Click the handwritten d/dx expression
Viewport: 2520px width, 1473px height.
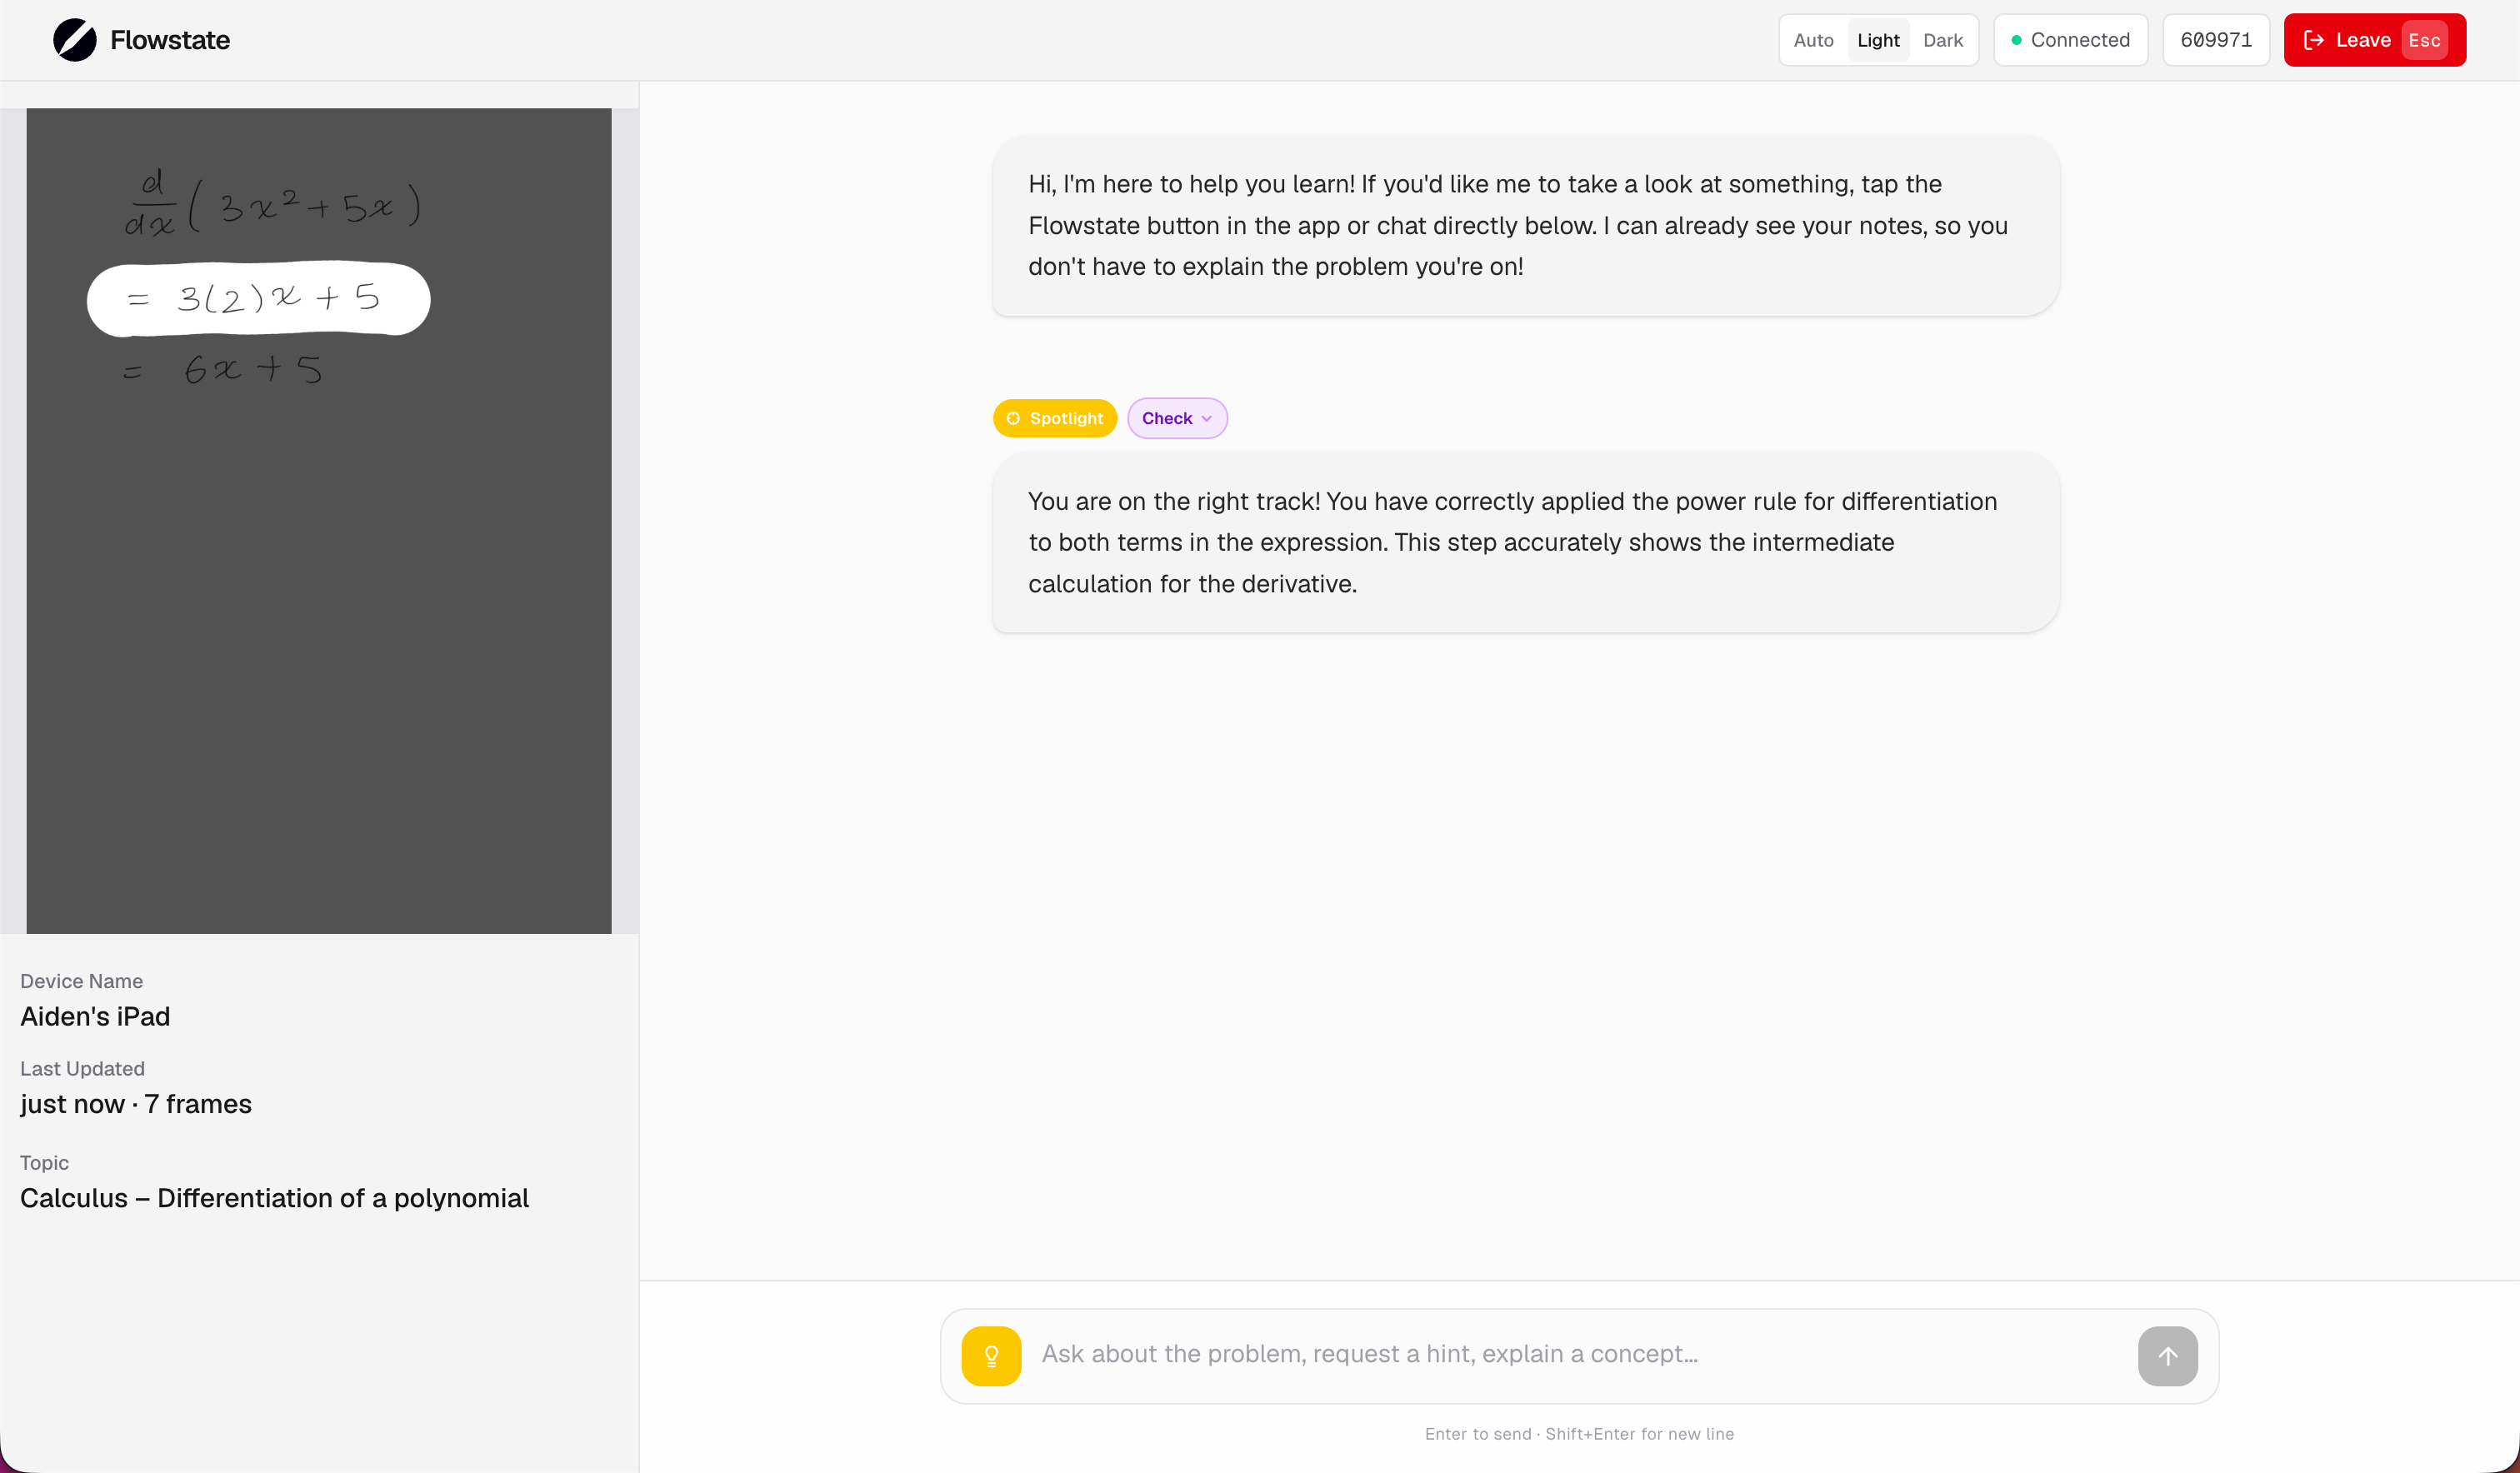tap(270, 203)
